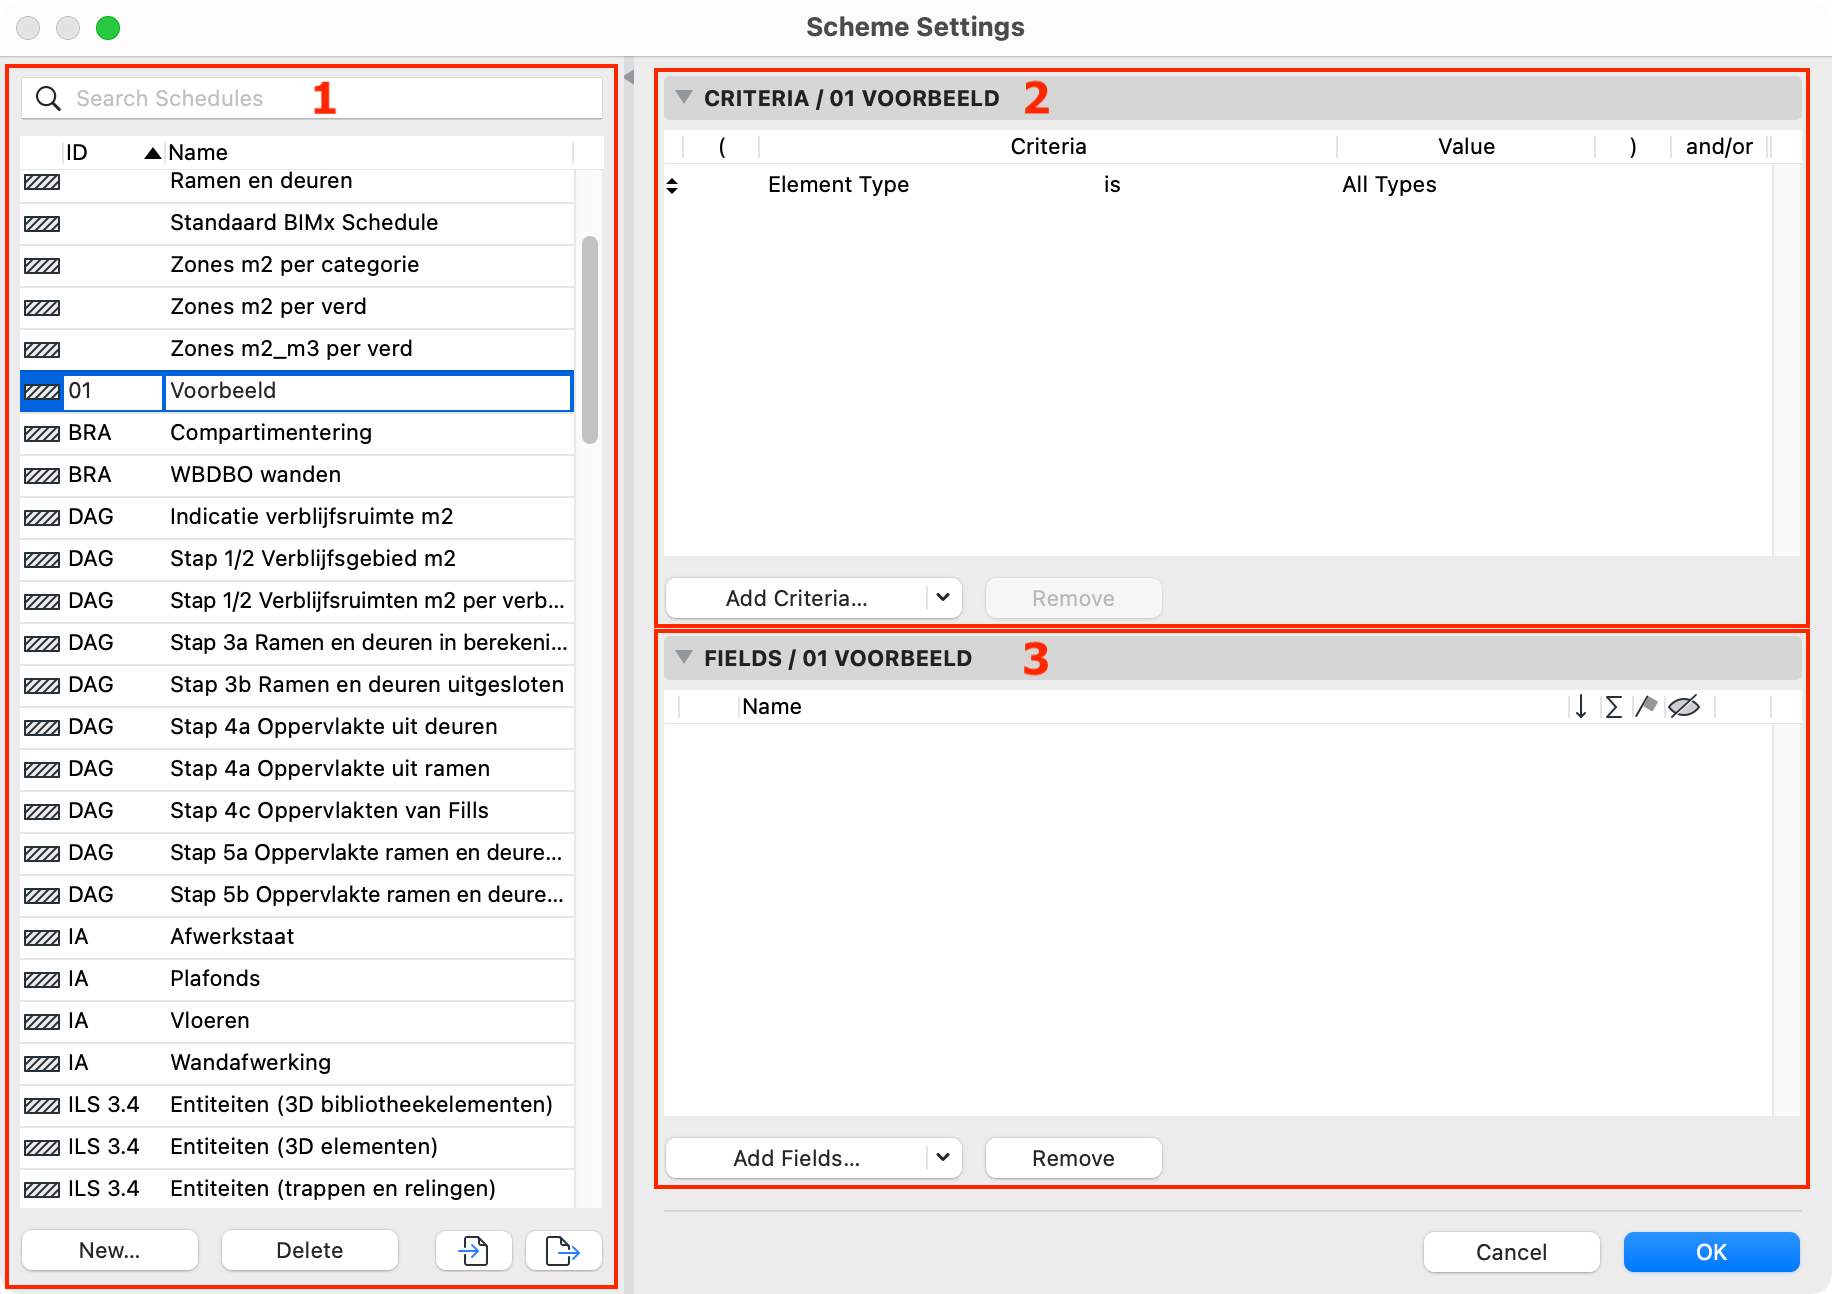Open the Add Criteria dropdown arrow

(x=943, y=598)
